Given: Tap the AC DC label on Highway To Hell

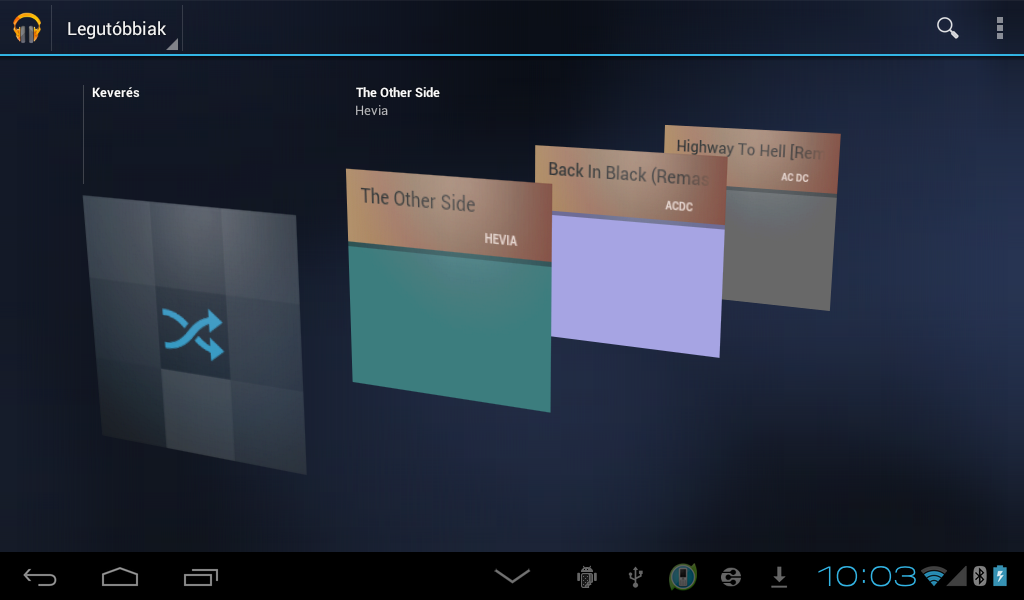Looking at the screenshot, I should coord(795,177).
